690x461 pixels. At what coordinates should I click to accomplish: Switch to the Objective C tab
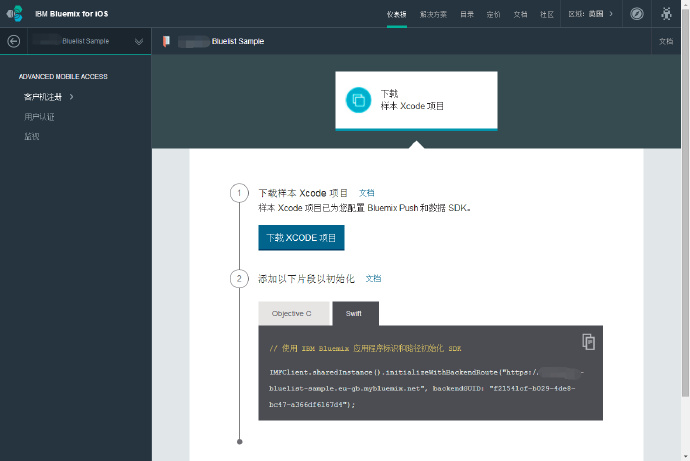(294, 314)
